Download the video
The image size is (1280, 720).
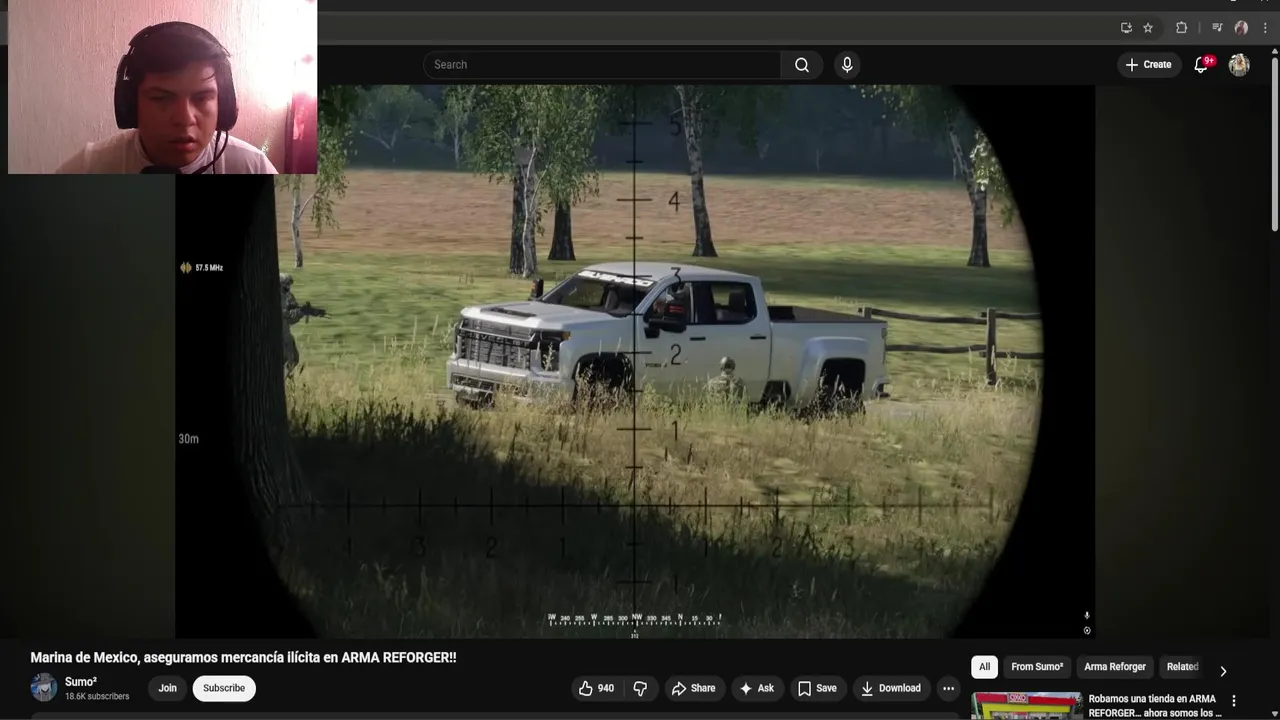point(890,688)
